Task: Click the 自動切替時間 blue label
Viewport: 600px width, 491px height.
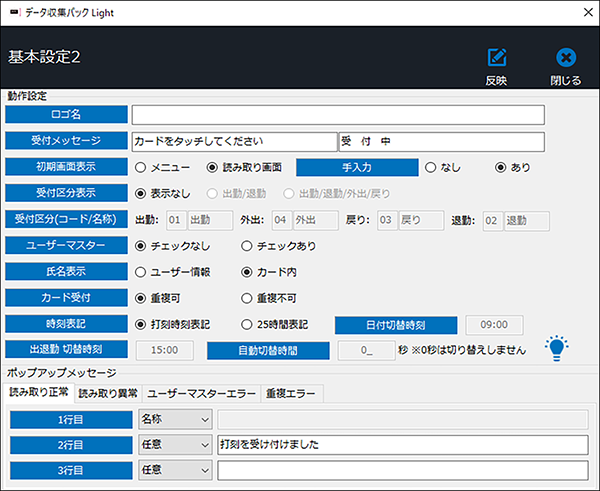Action: click(x=268, y=351)
